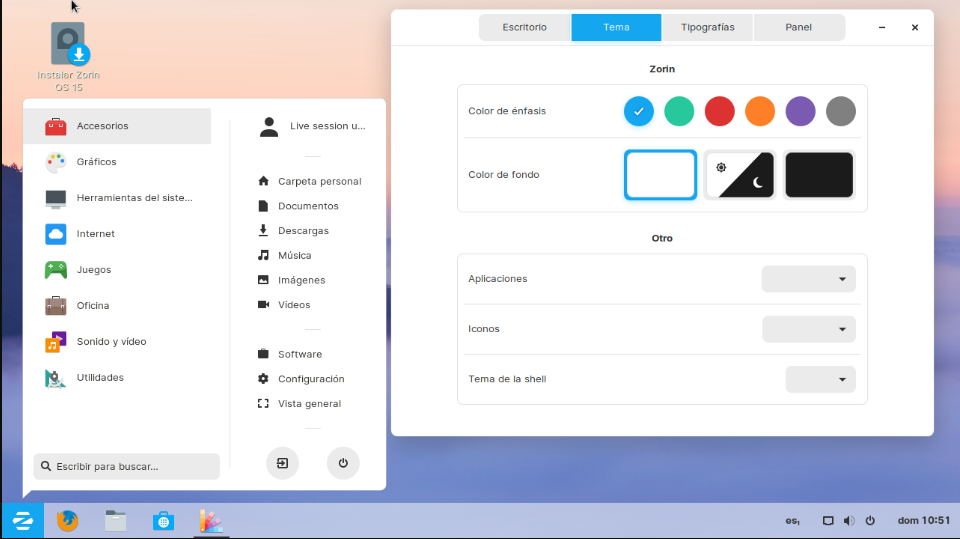Open the Internet category
The height and width of the screenshot is (539, 960).
(117, 233)
